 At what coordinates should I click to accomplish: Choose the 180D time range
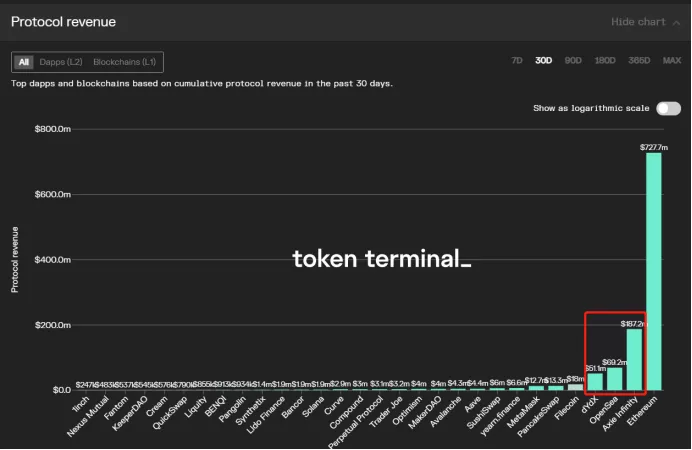click(x=605, y=60)
